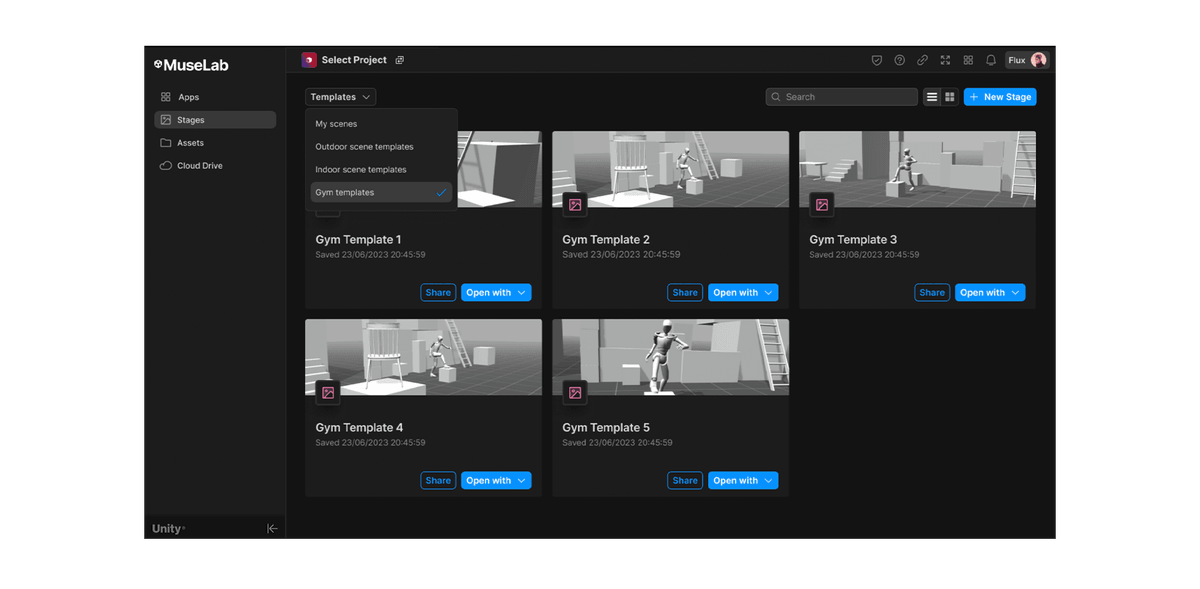Share Gym Template 2
The height and width of the screenshot is (589, 1200).
click(685, 293)
